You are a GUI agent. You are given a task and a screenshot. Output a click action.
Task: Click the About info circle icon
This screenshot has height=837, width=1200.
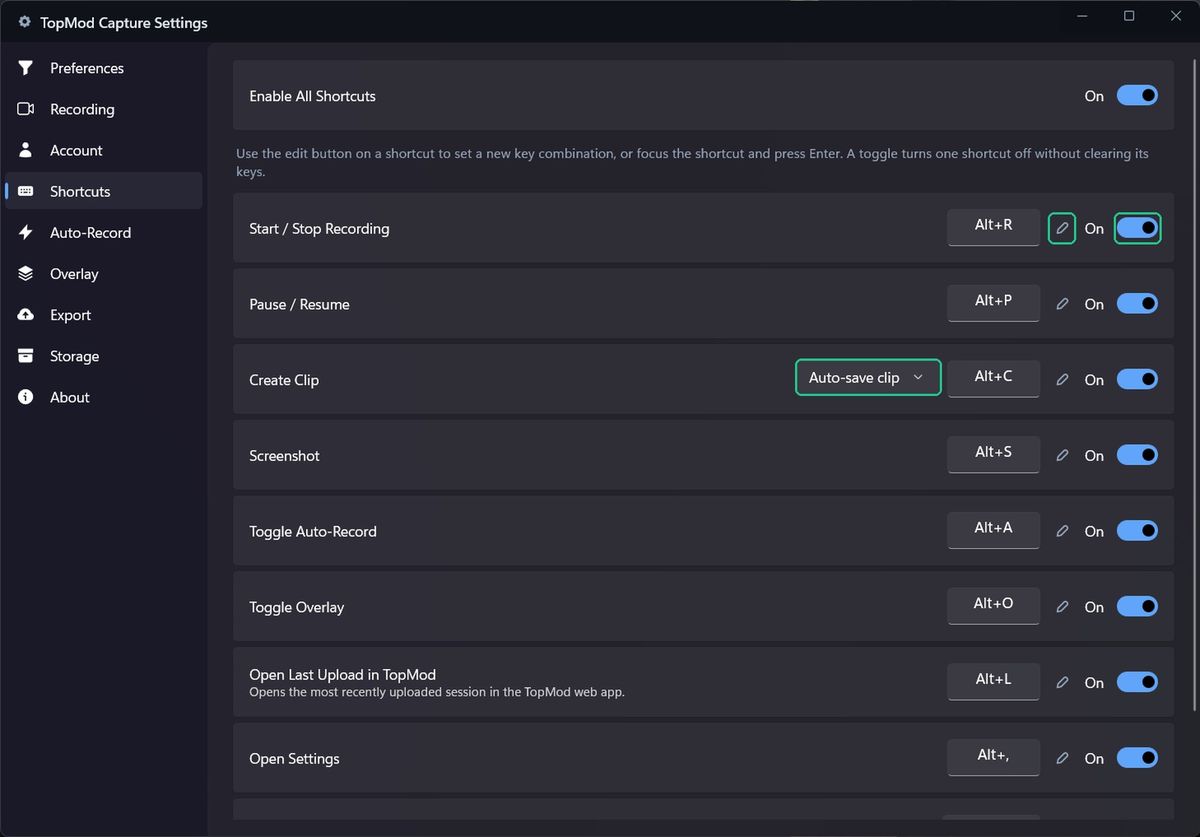[26, 397]
